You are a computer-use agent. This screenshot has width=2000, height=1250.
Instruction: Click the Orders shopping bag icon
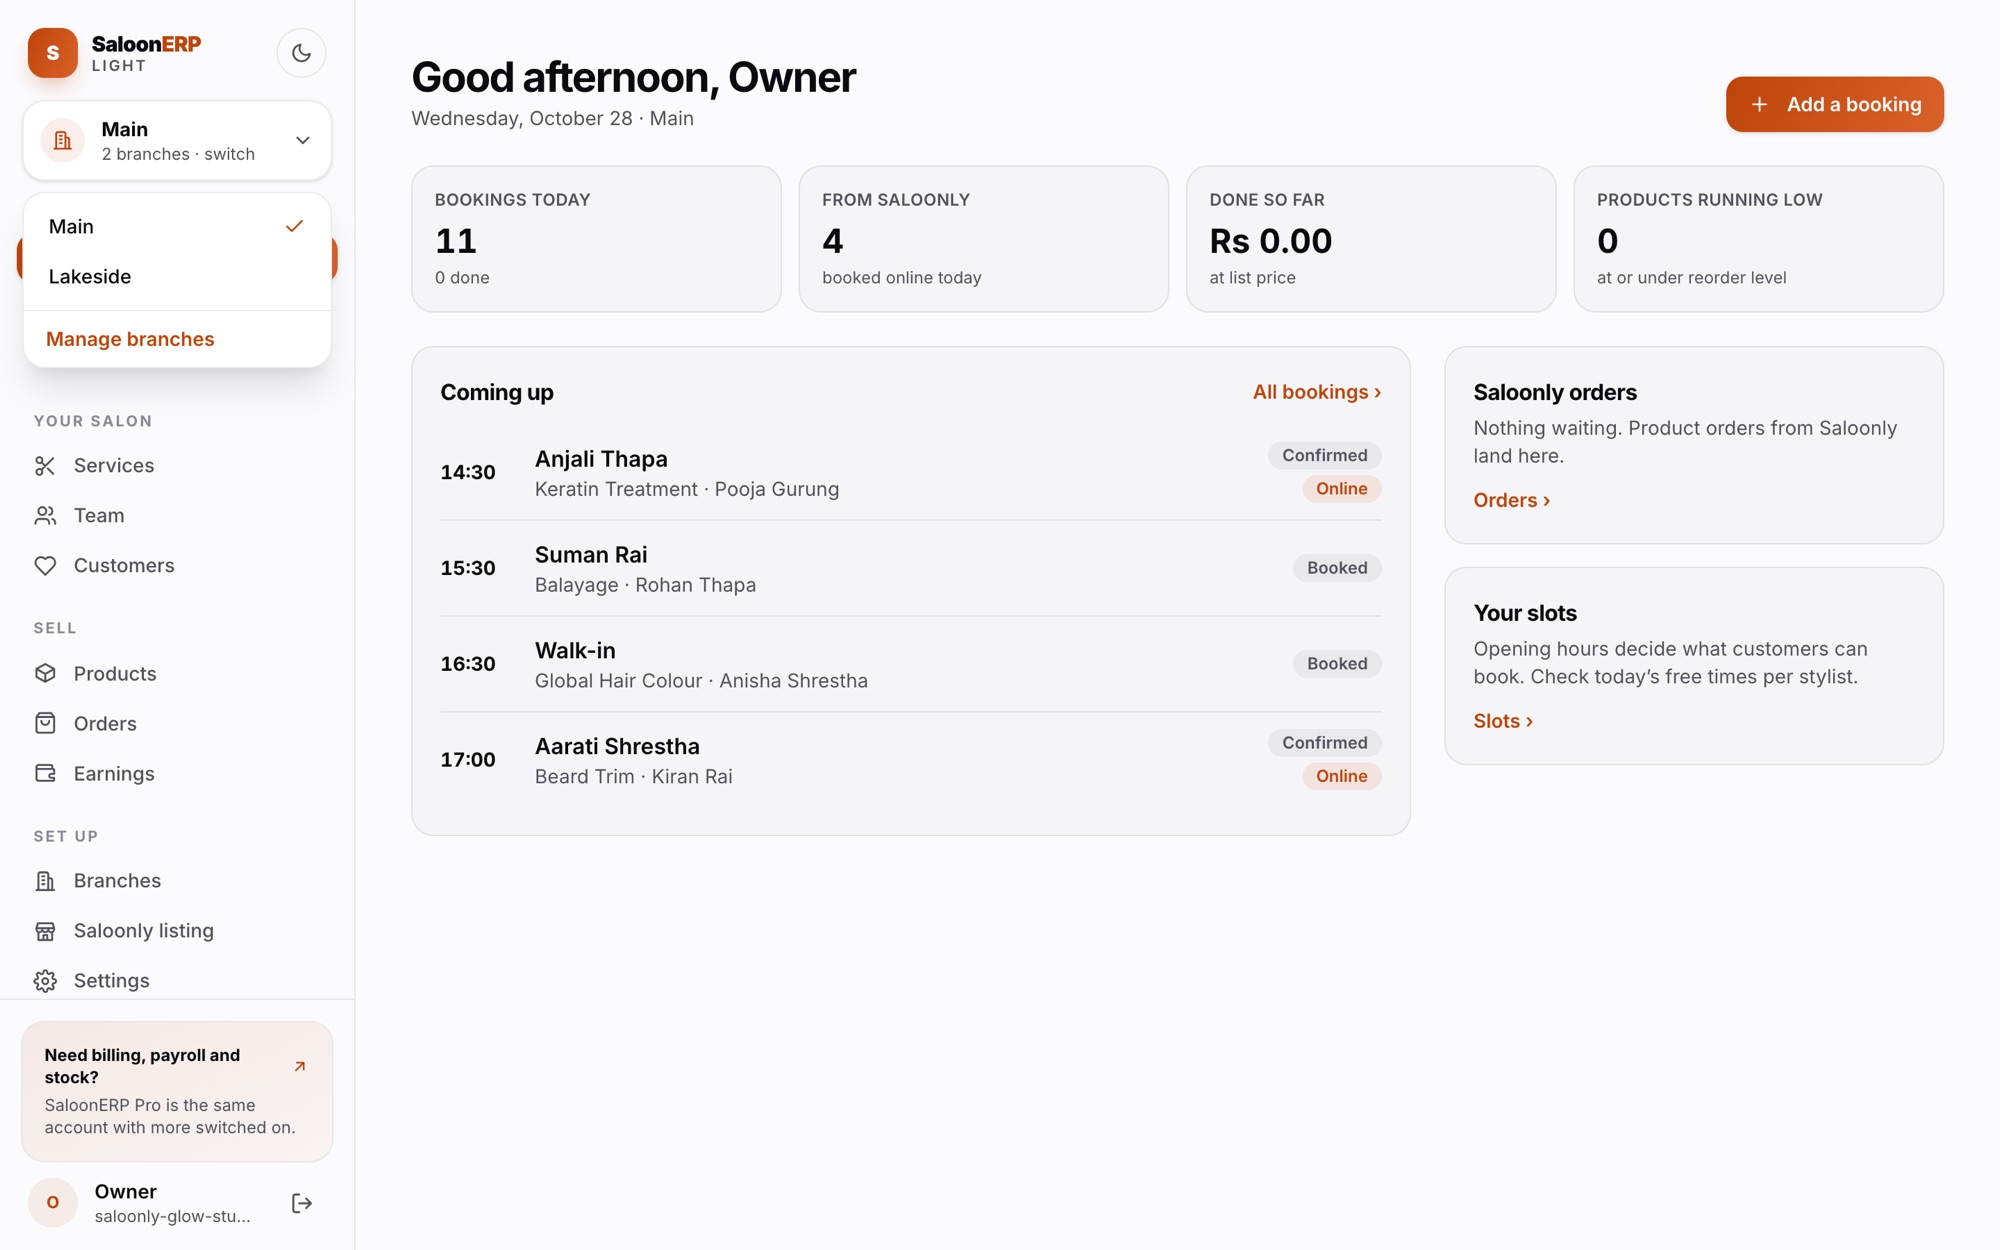45,724
